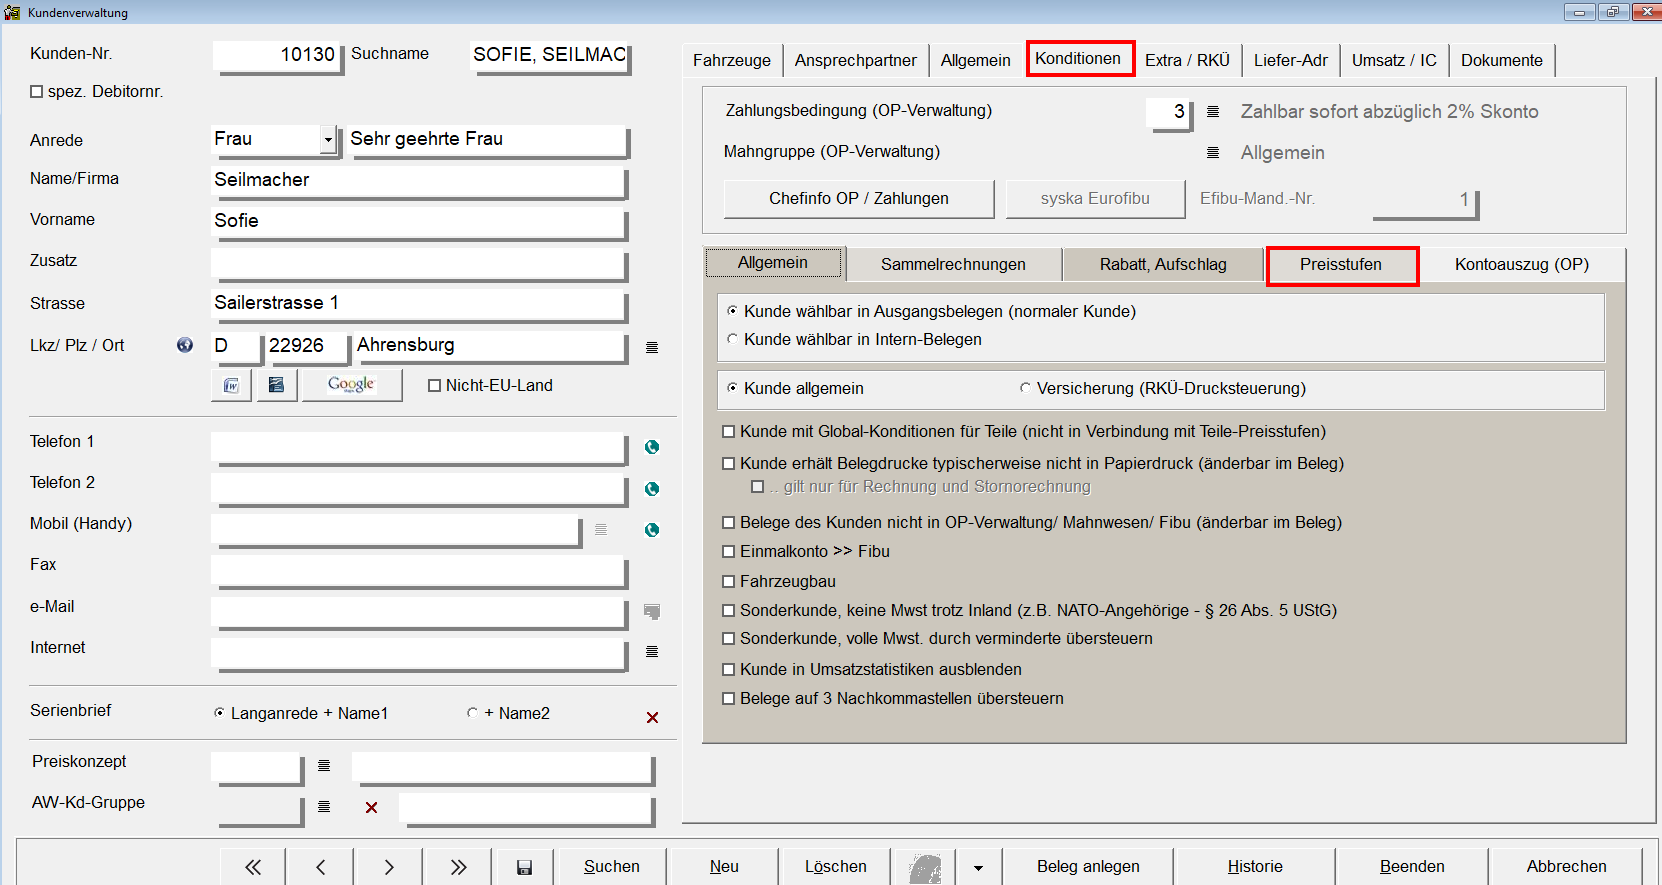Screen dimensions: 1662x885
Task: Open the Historie button
Action: [1255, 867]
